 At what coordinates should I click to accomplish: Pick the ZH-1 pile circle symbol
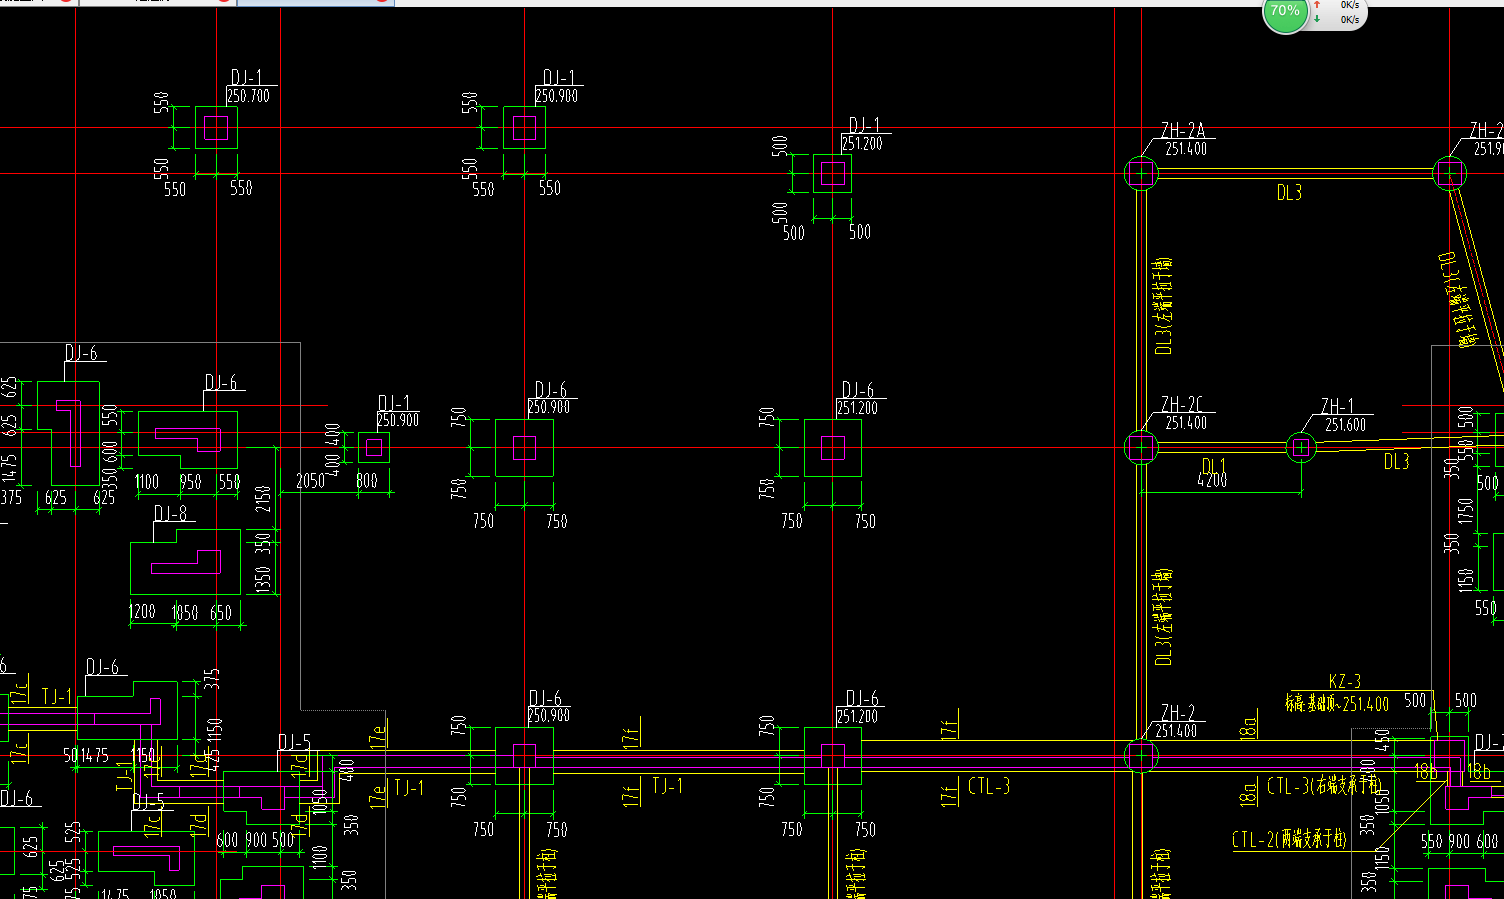[1300, 447]
